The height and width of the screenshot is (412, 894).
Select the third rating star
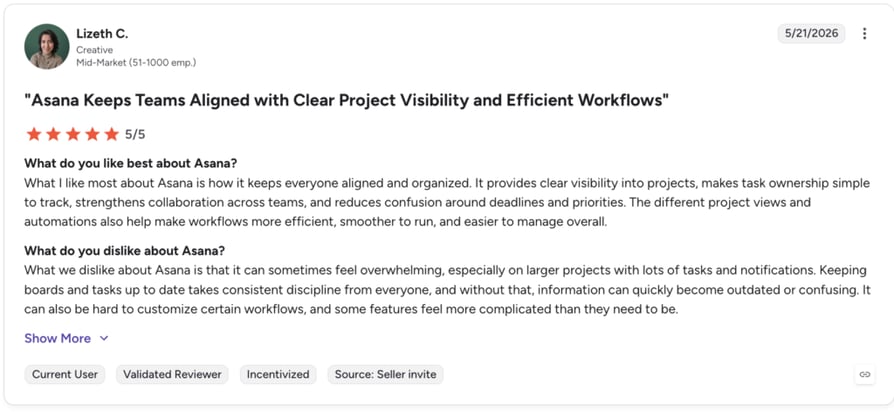point(73,134)
